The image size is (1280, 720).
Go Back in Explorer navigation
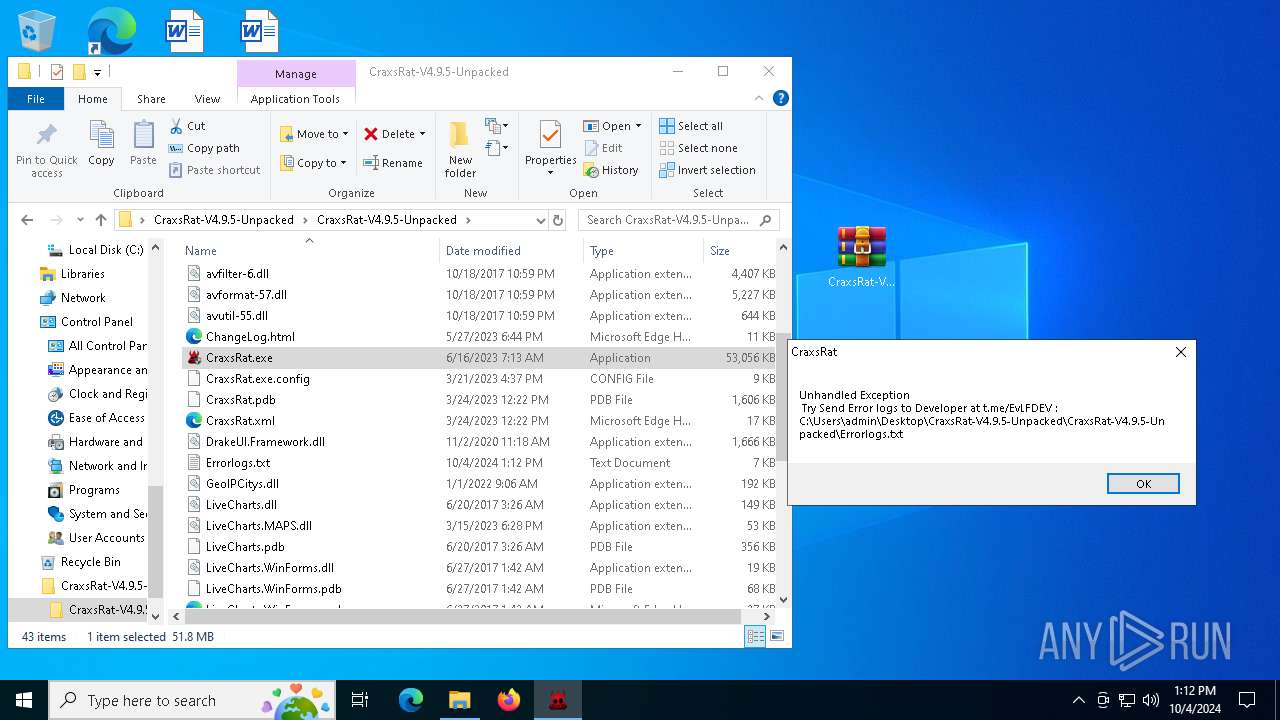pyautogui.click(x=27, y=220)
